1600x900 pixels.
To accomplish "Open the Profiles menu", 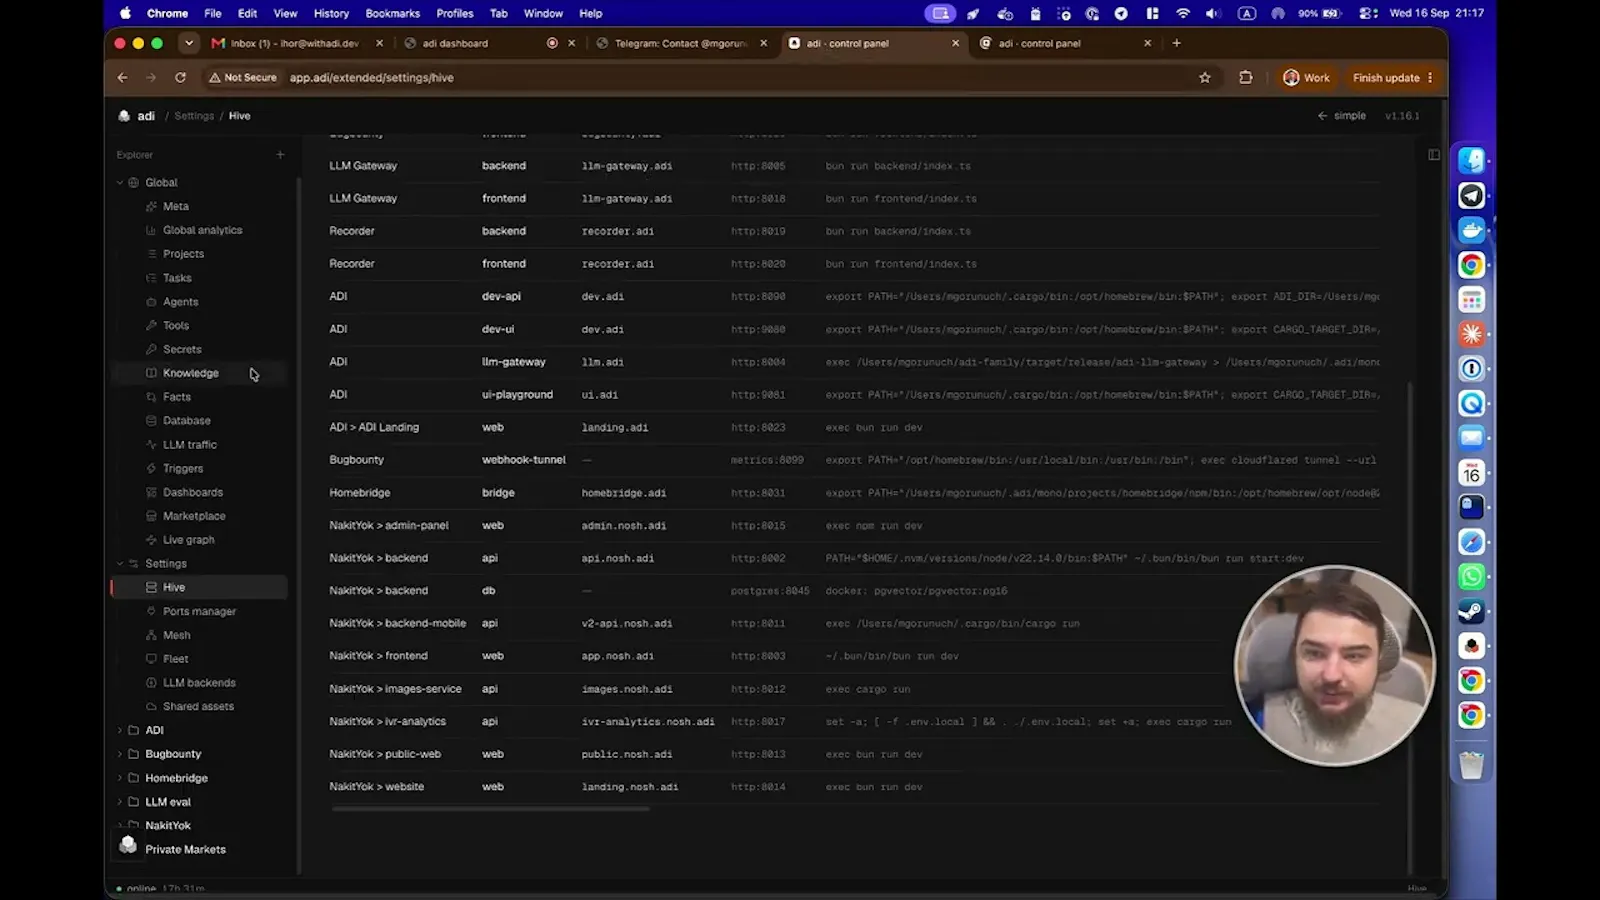I will pyautogui.click(x=455, y=13).
